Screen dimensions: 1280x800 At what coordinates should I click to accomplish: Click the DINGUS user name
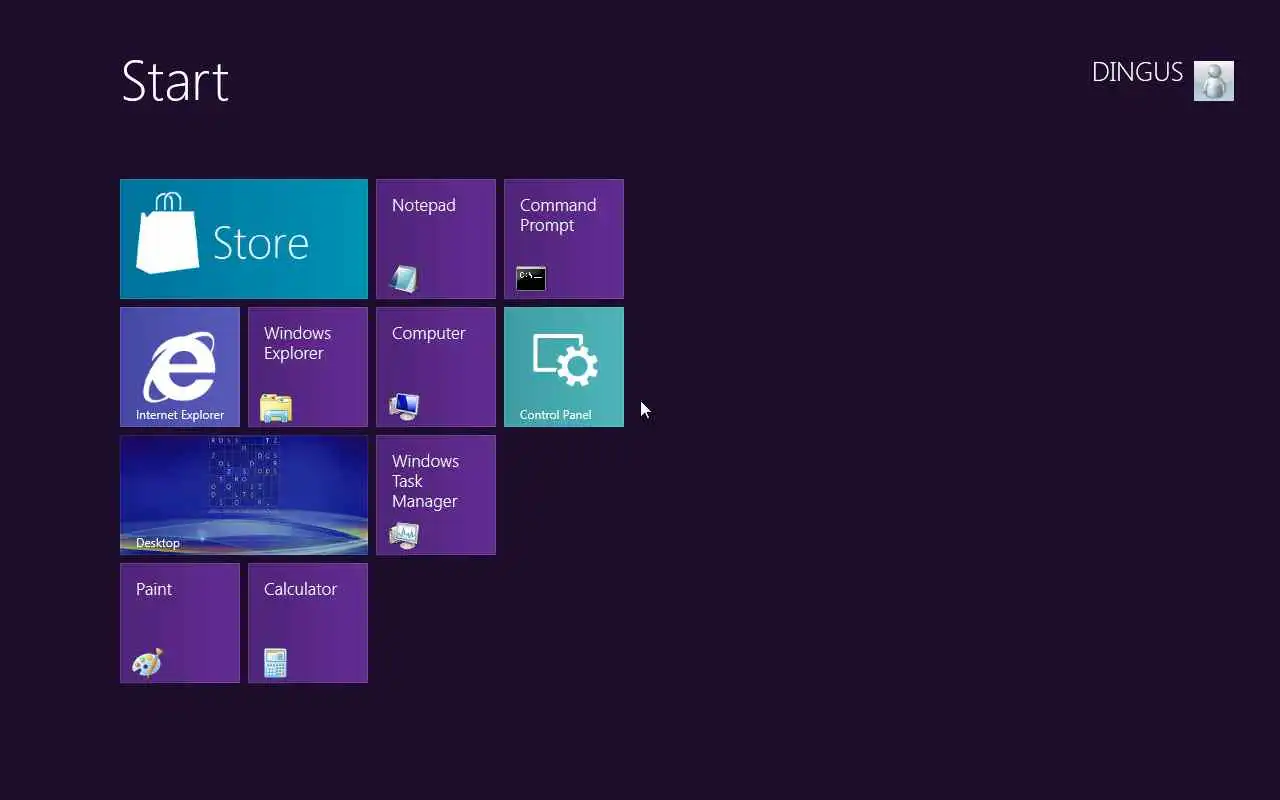pyautogui.click(x=1137, y=73)
